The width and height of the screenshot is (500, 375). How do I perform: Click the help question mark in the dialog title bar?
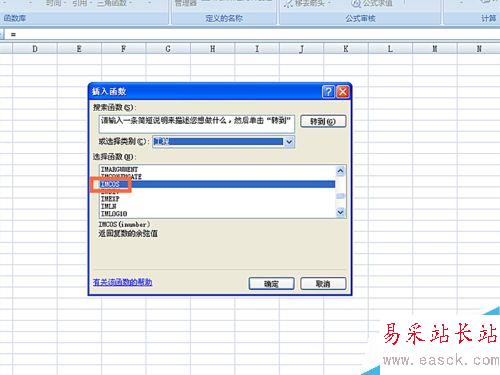(x=328, y=91)
